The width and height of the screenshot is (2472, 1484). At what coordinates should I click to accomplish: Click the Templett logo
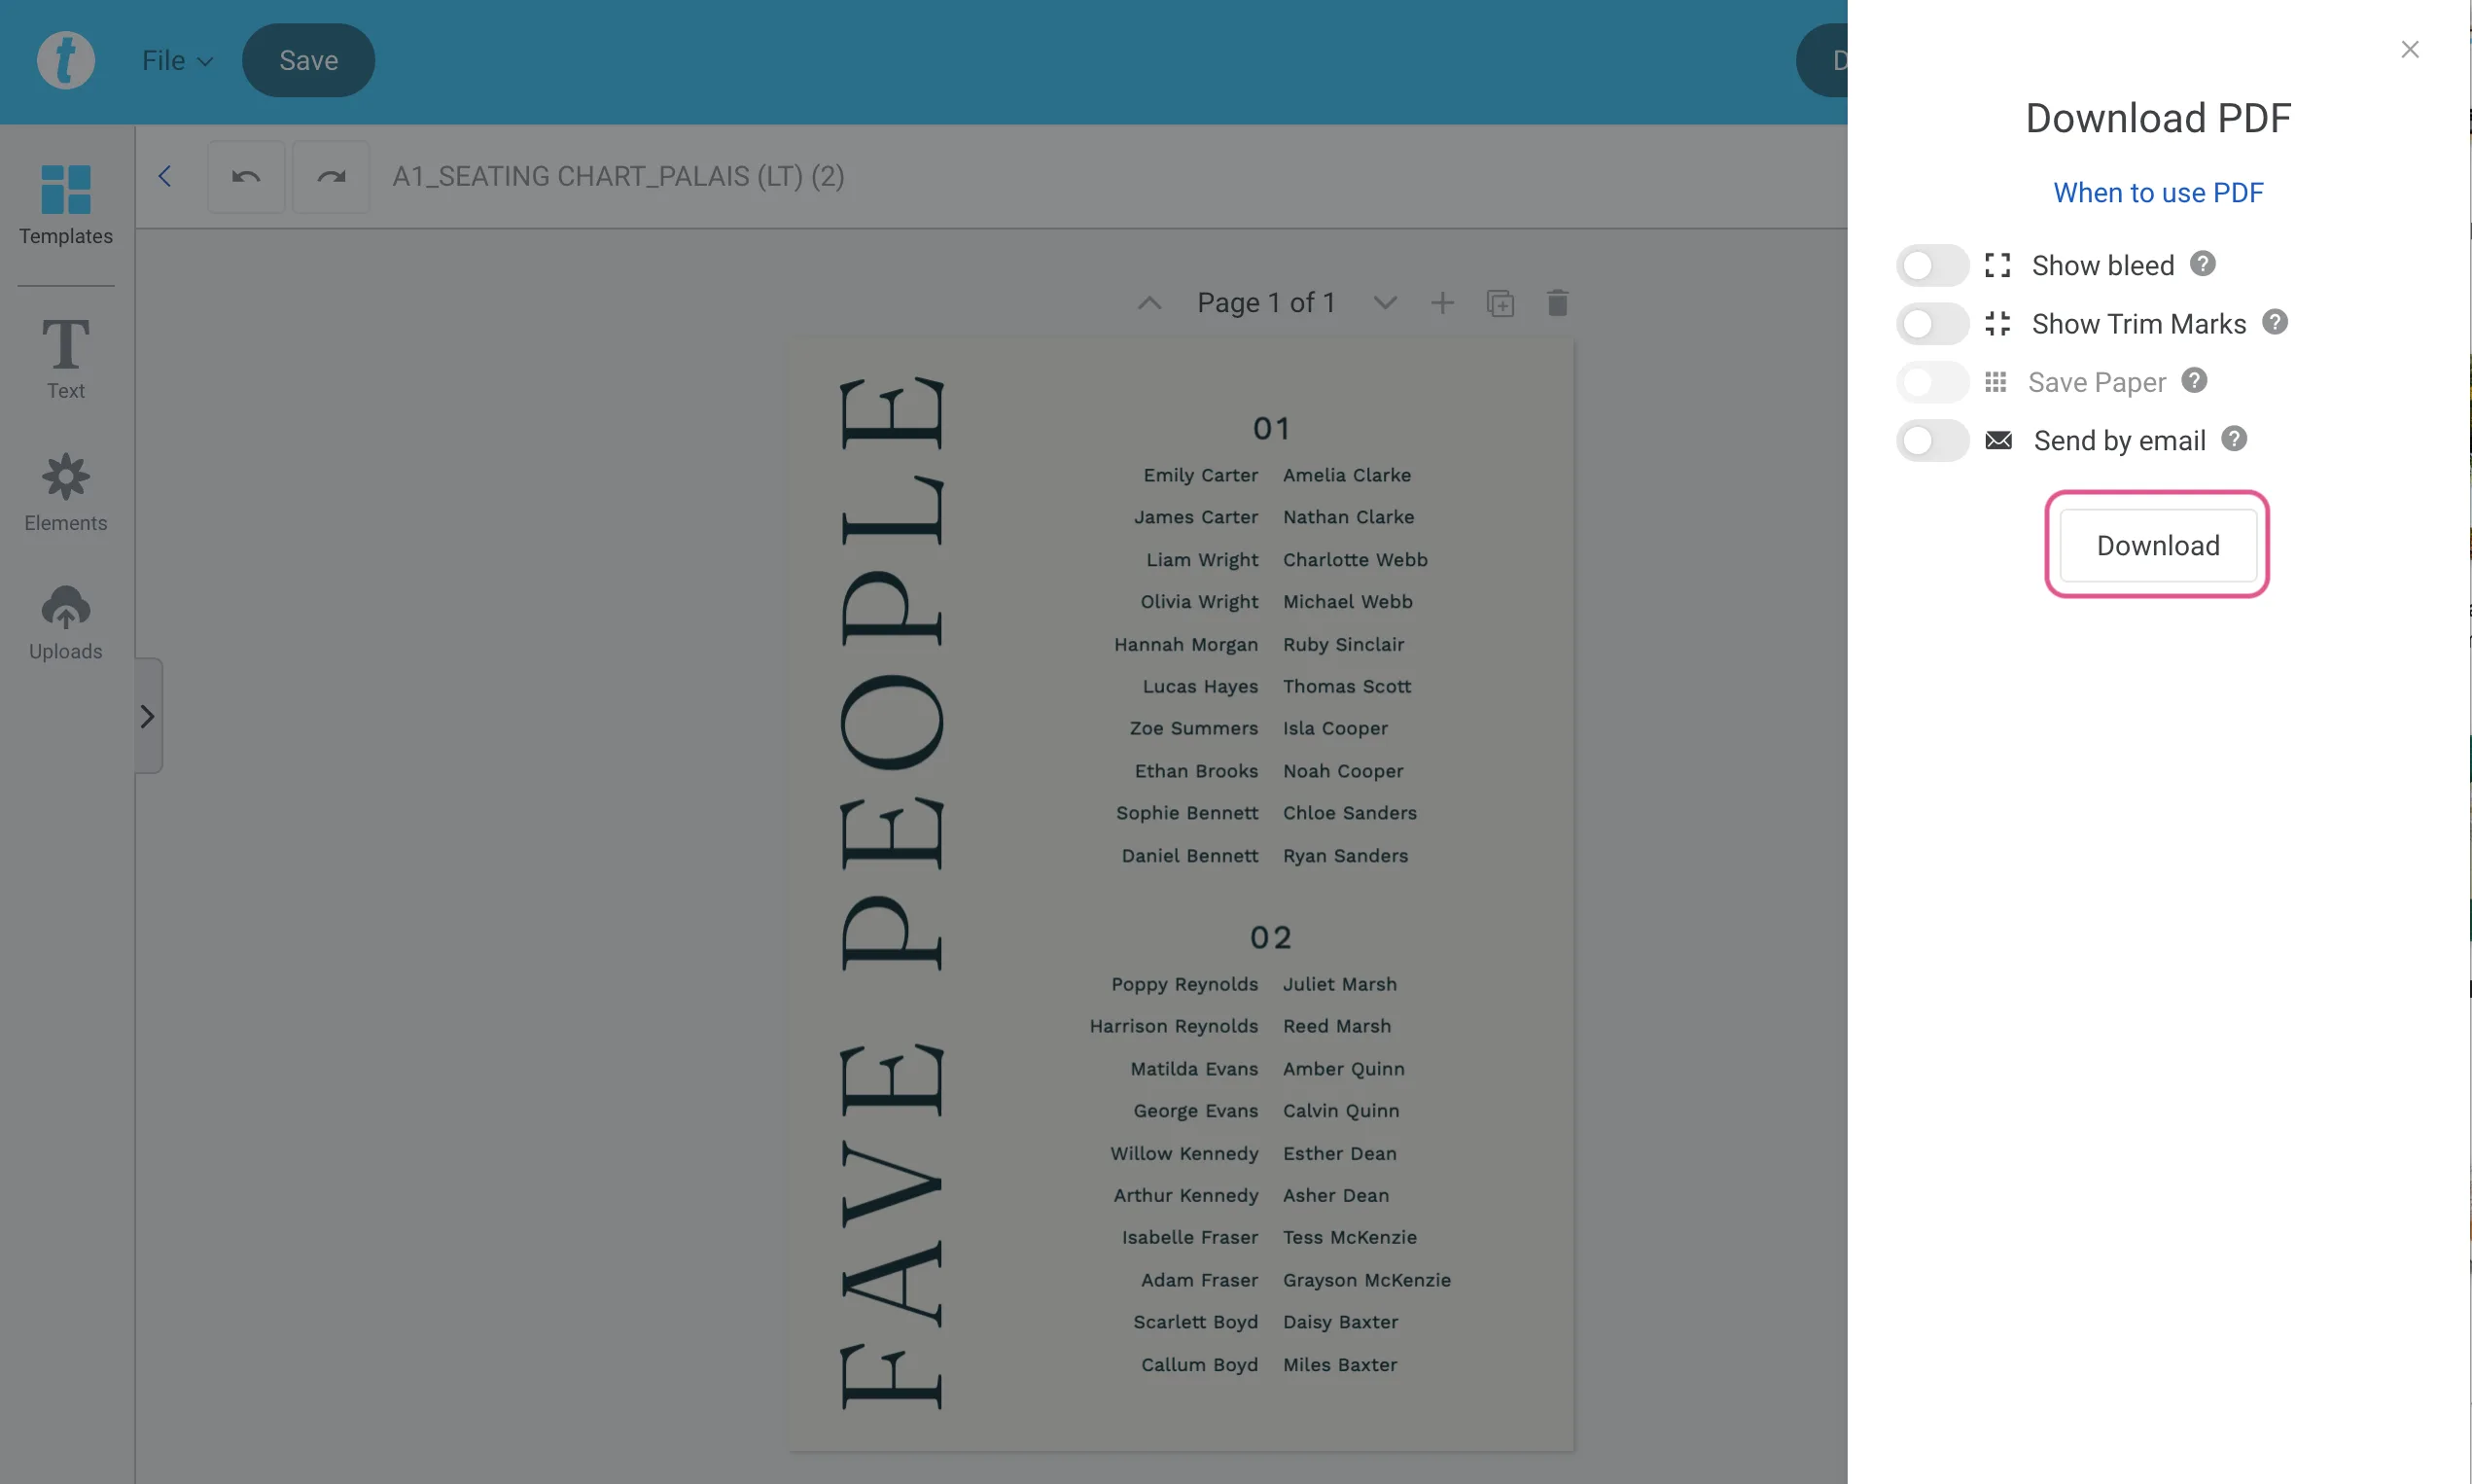click(65, 60)
